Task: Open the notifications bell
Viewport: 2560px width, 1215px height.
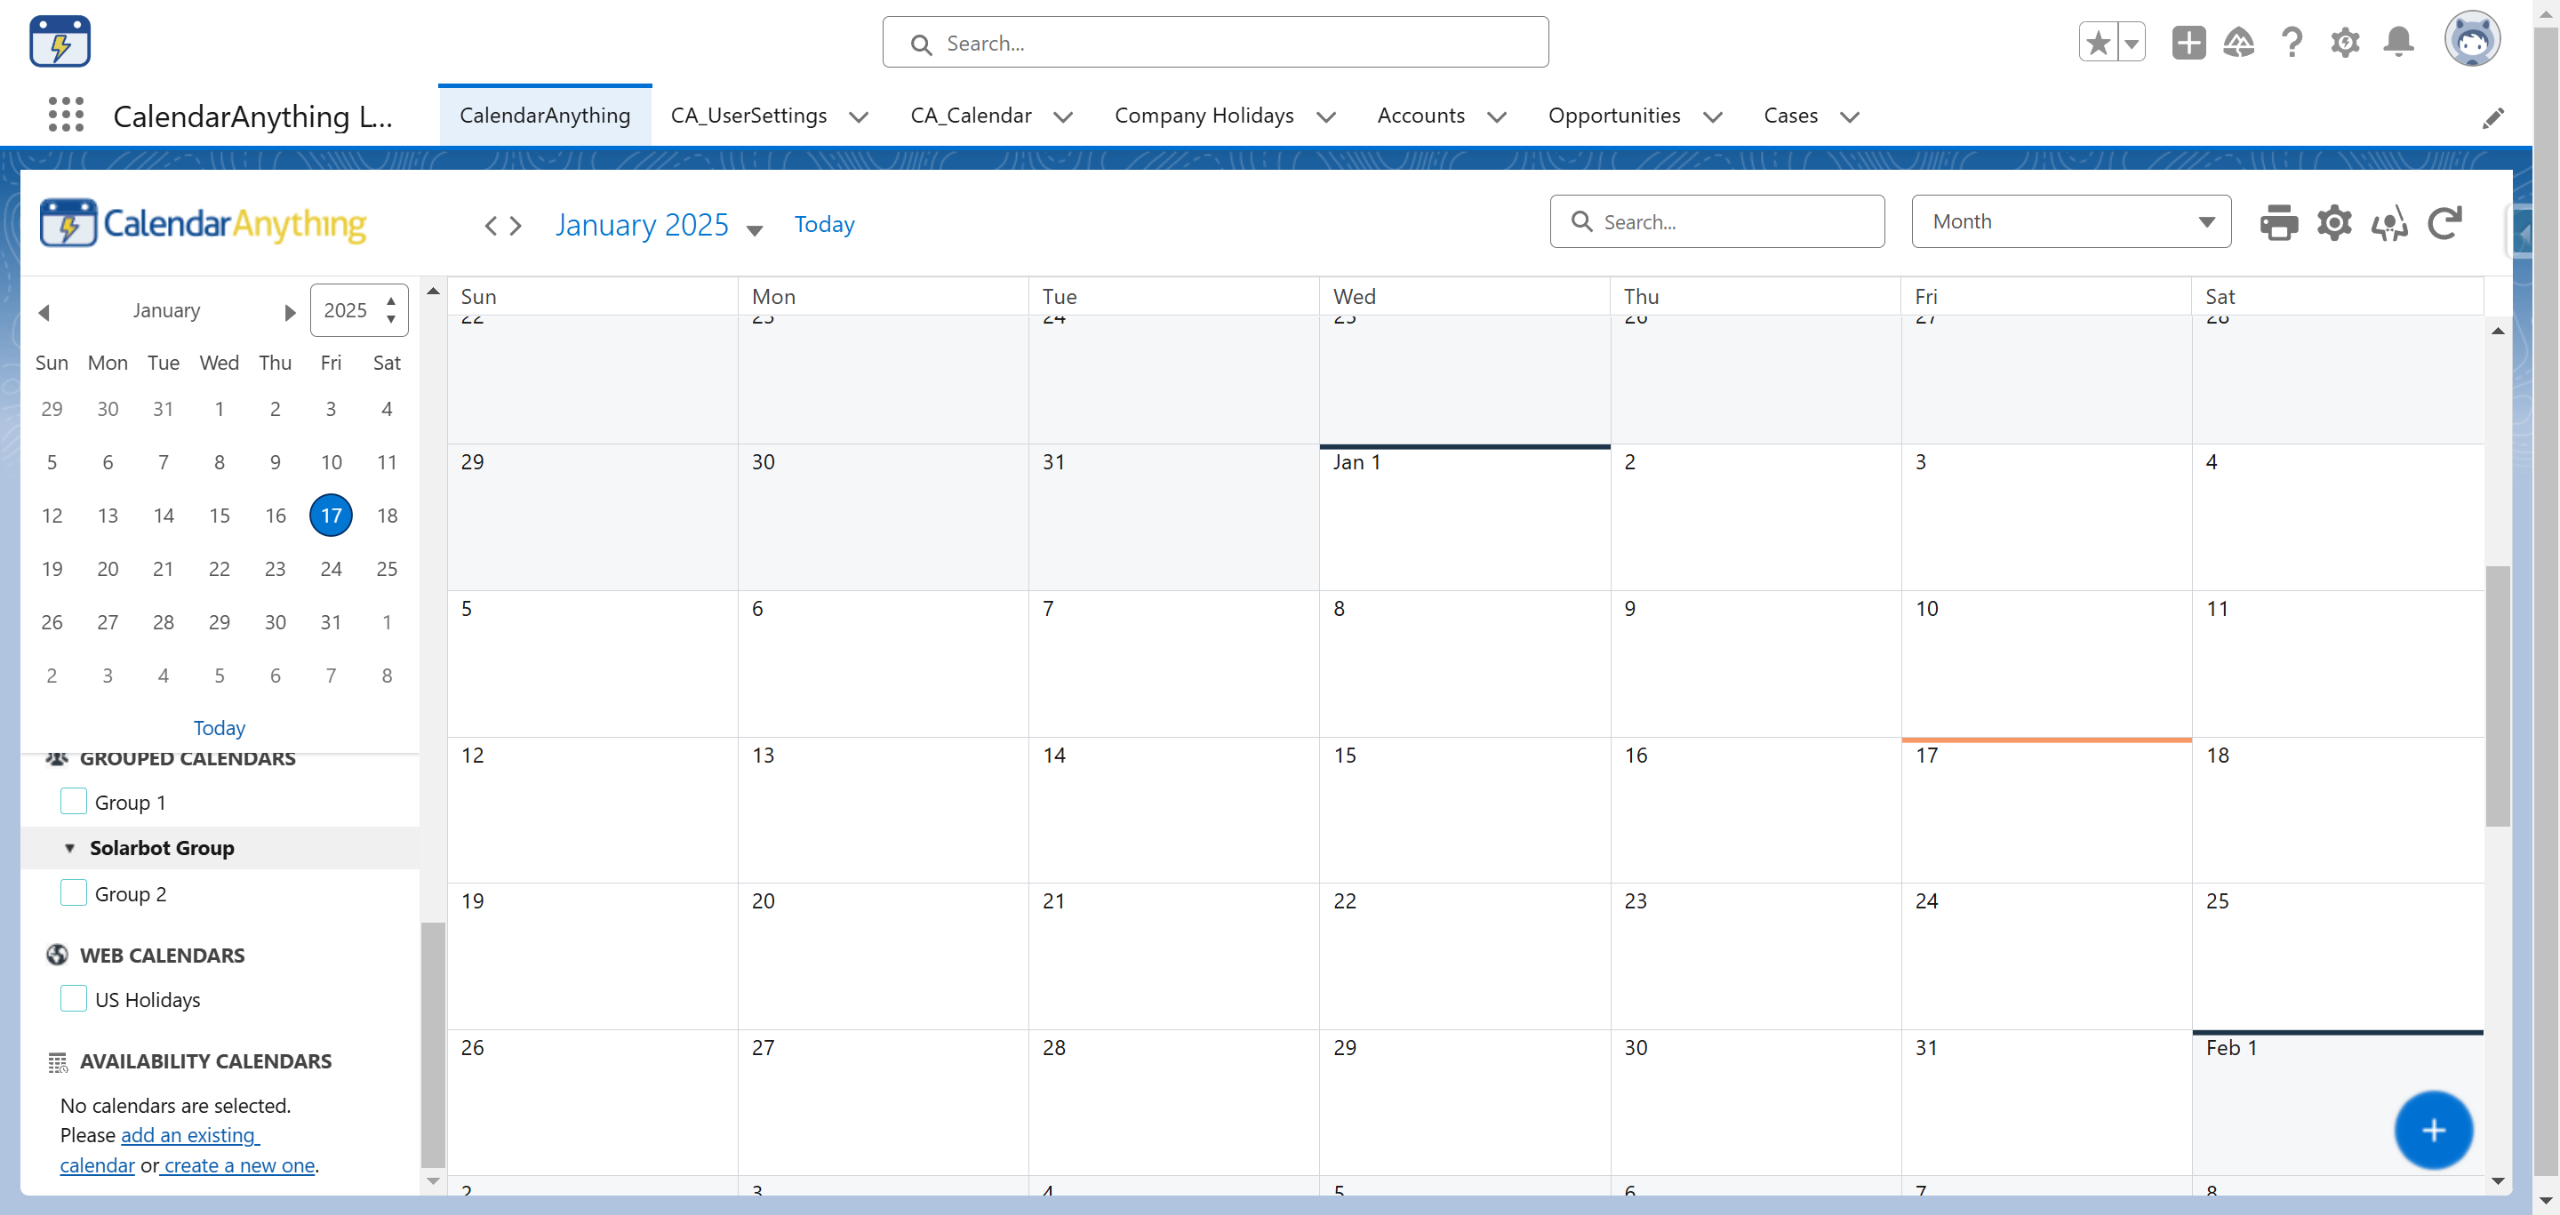Action: (2398, 42)
